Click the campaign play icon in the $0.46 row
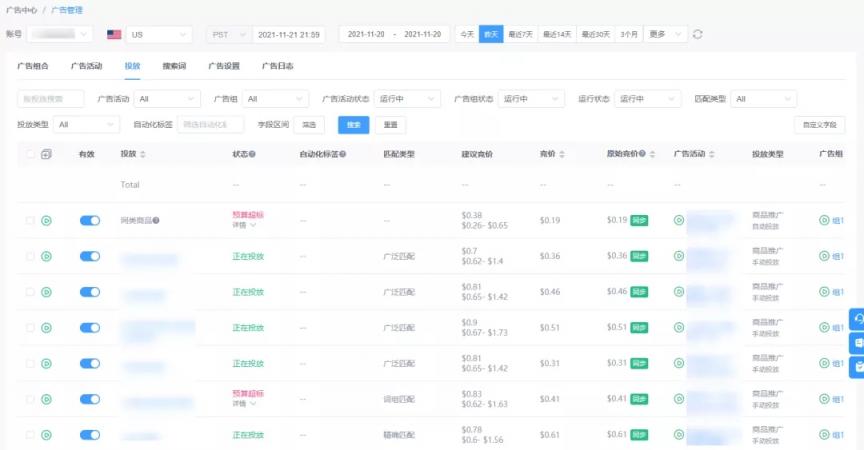This screenshot has width=864, height=450. (x=679, y=292)
